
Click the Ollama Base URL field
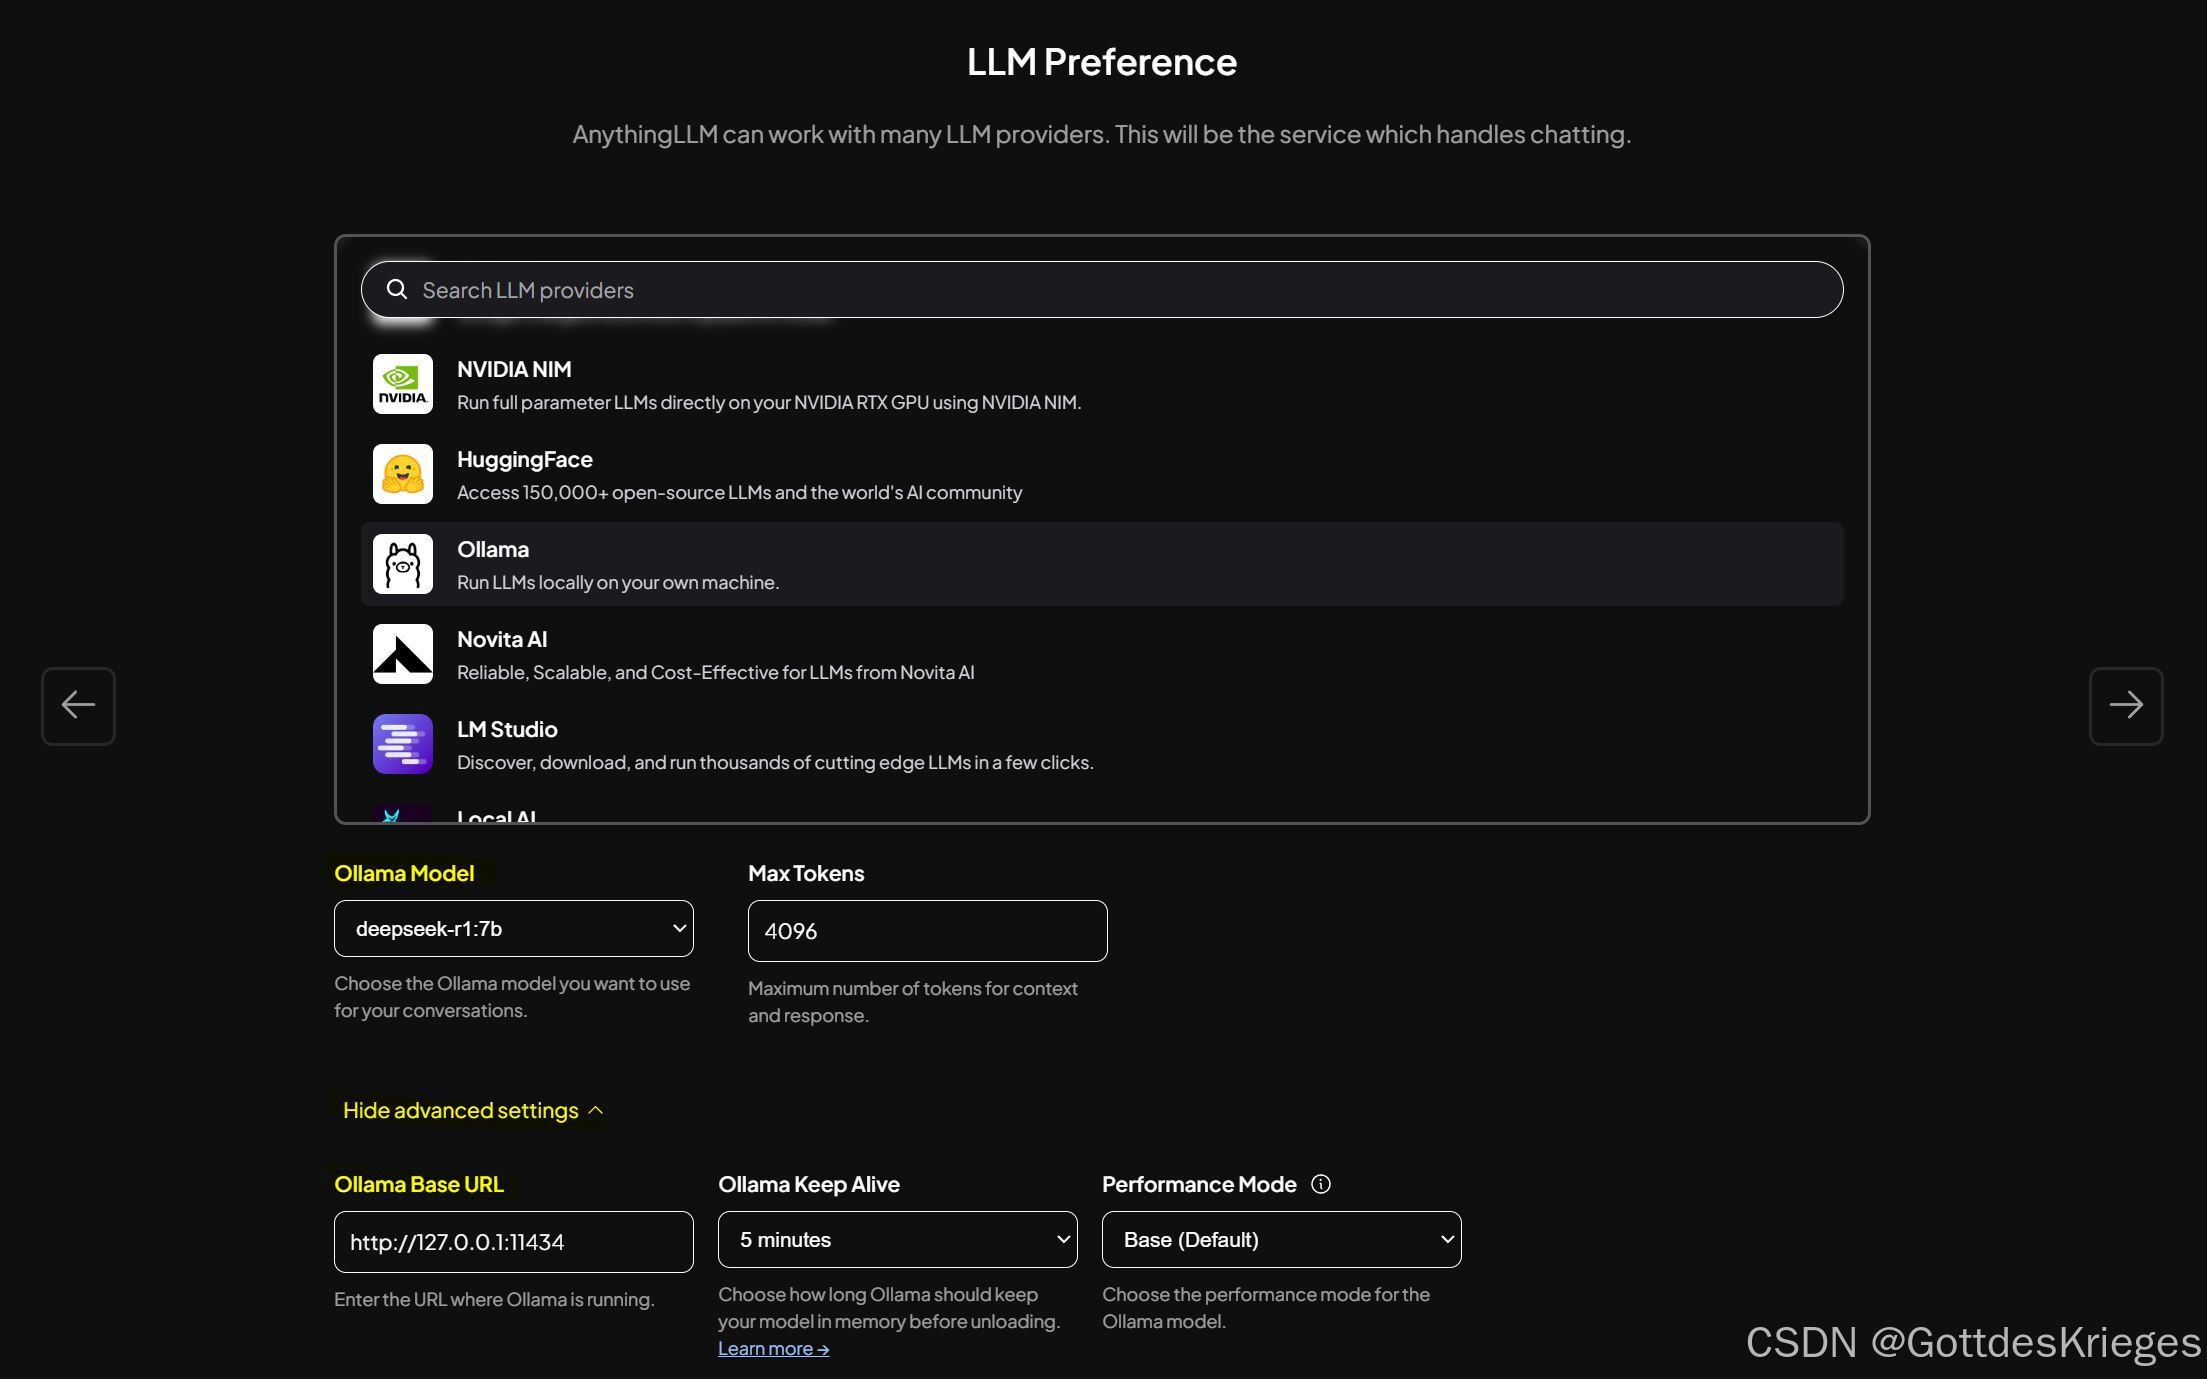coord(513,1242)
